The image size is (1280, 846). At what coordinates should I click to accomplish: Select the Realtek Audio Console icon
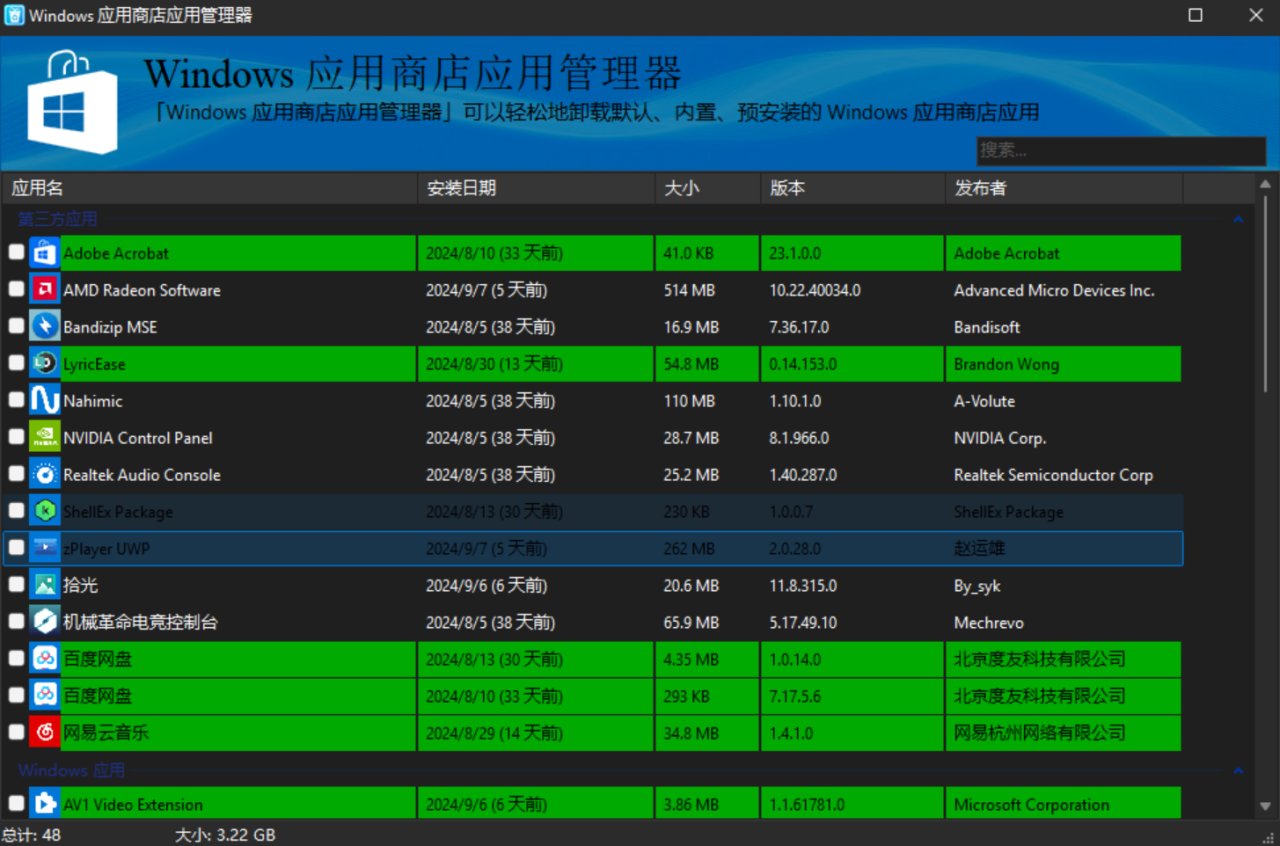point(44,475)
